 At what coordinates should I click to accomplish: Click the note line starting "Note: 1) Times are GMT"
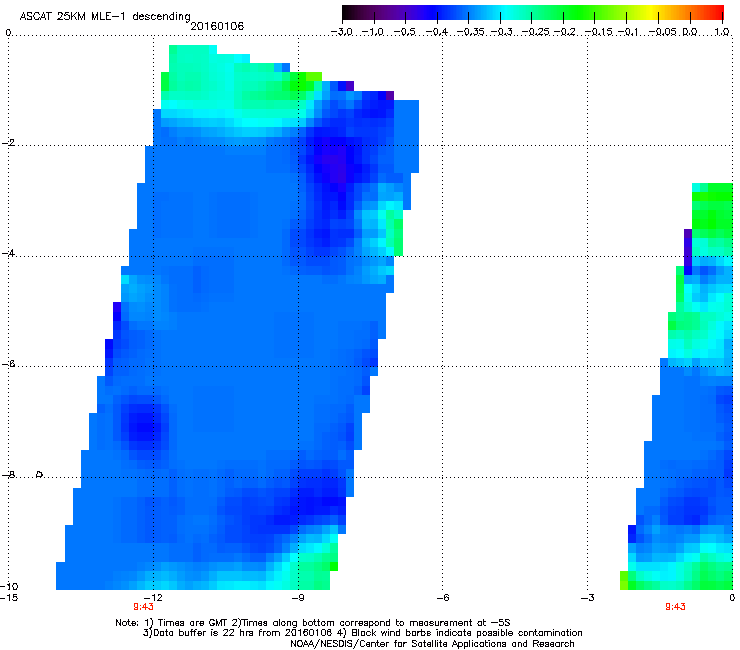(x=313, y=623)
